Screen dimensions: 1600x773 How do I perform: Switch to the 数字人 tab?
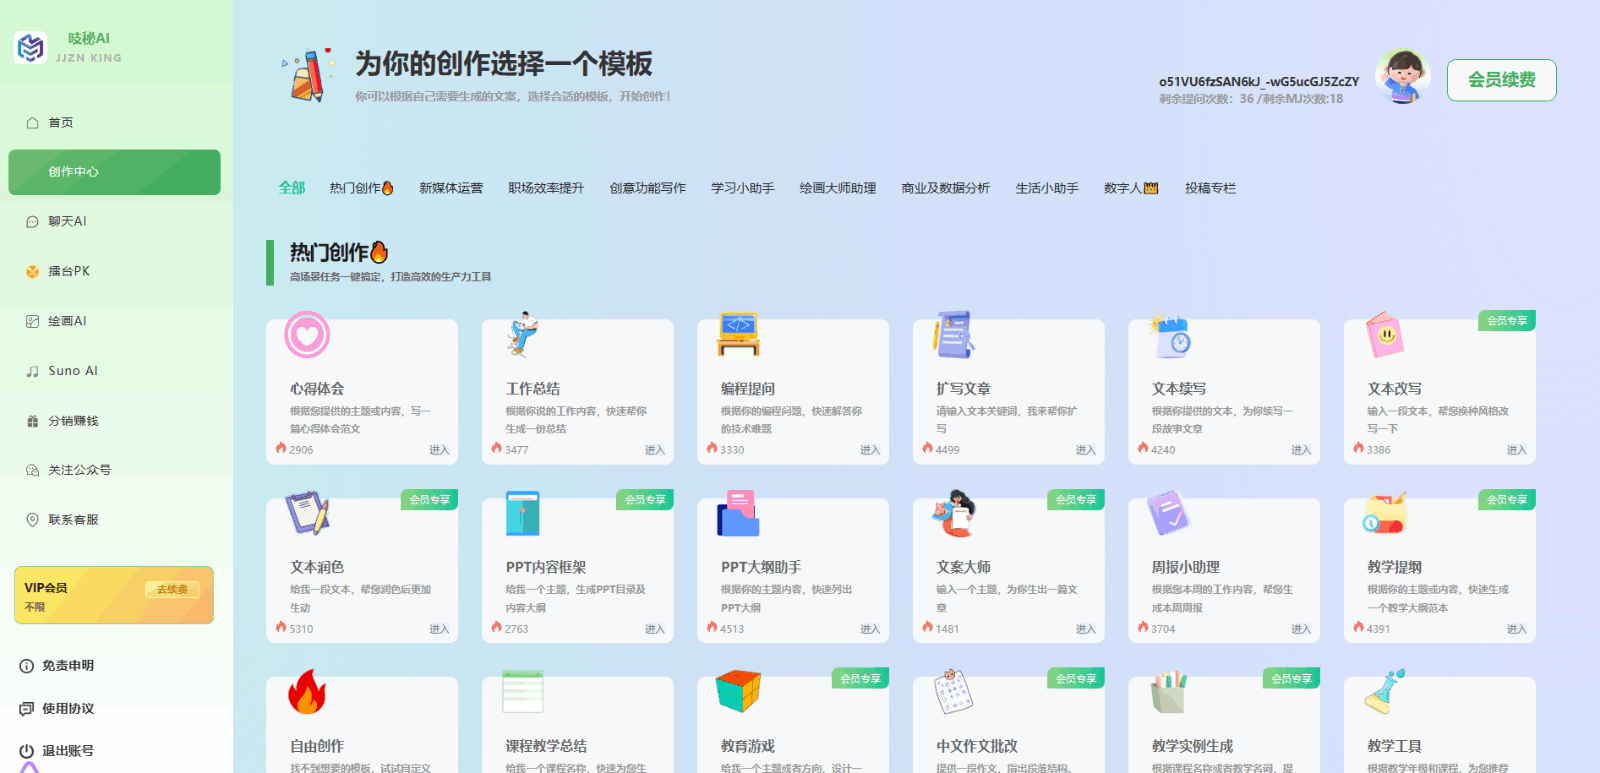coord(1130,188)
